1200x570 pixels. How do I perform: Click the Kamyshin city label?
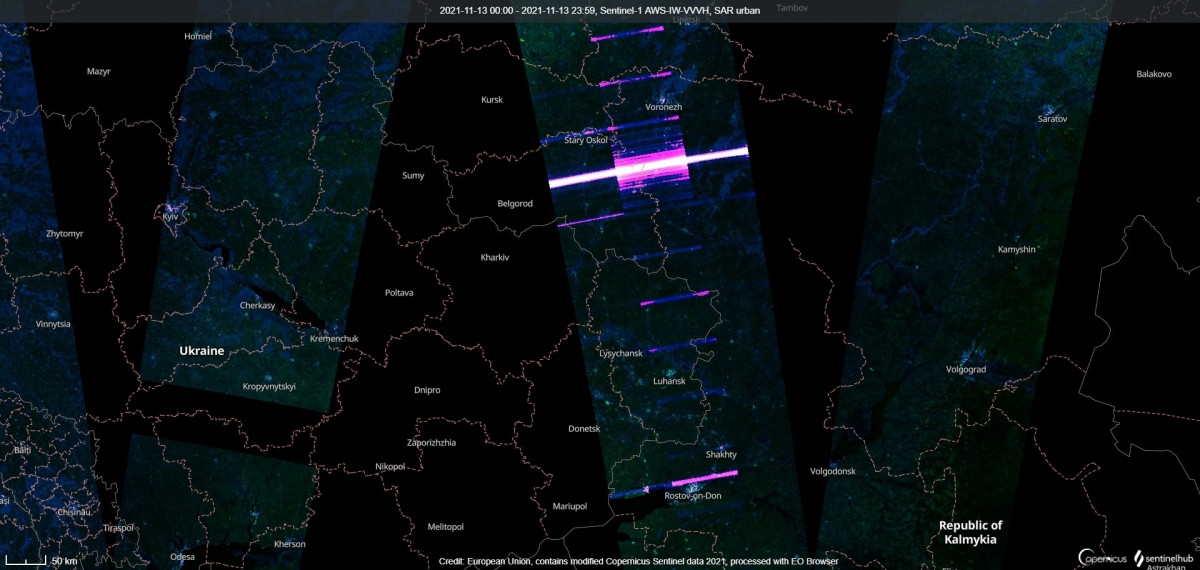point(1017,249)
